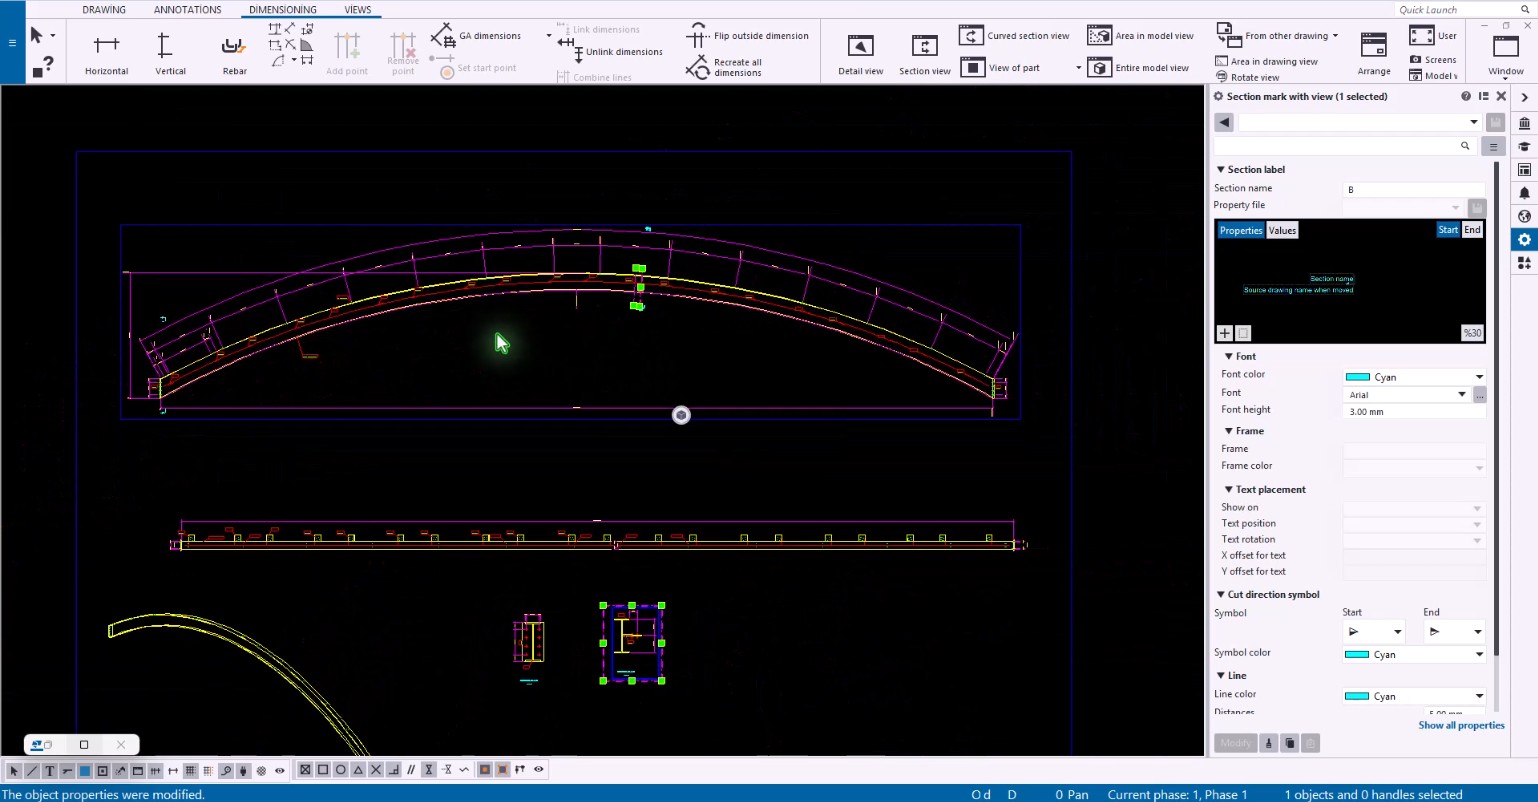This screenshot has height=802, width=1538.
Task: Click Entire model view
Action: coord(1139,67)
